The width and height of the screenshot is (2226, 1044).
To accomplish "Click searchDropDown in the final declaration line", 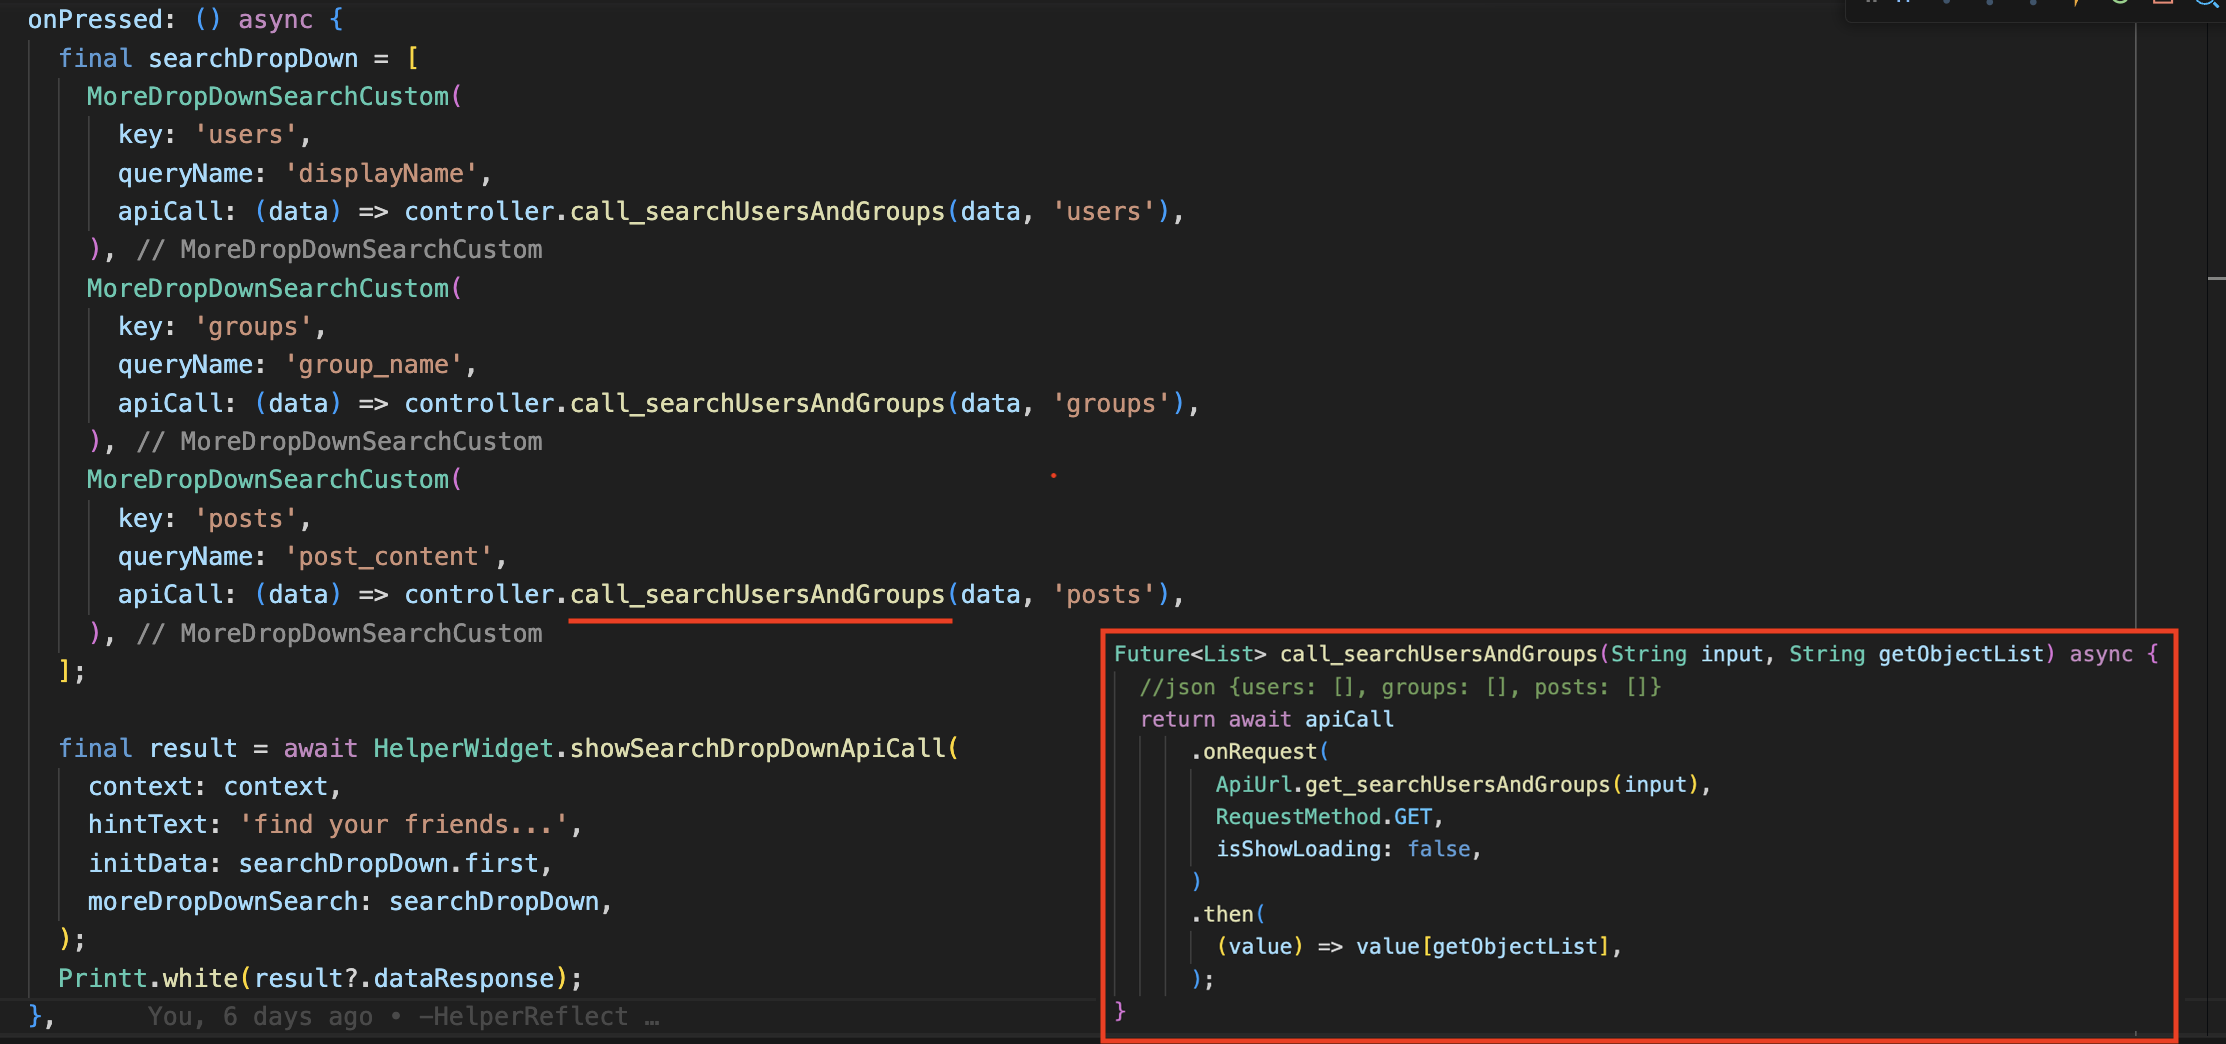I will point(253,58).
